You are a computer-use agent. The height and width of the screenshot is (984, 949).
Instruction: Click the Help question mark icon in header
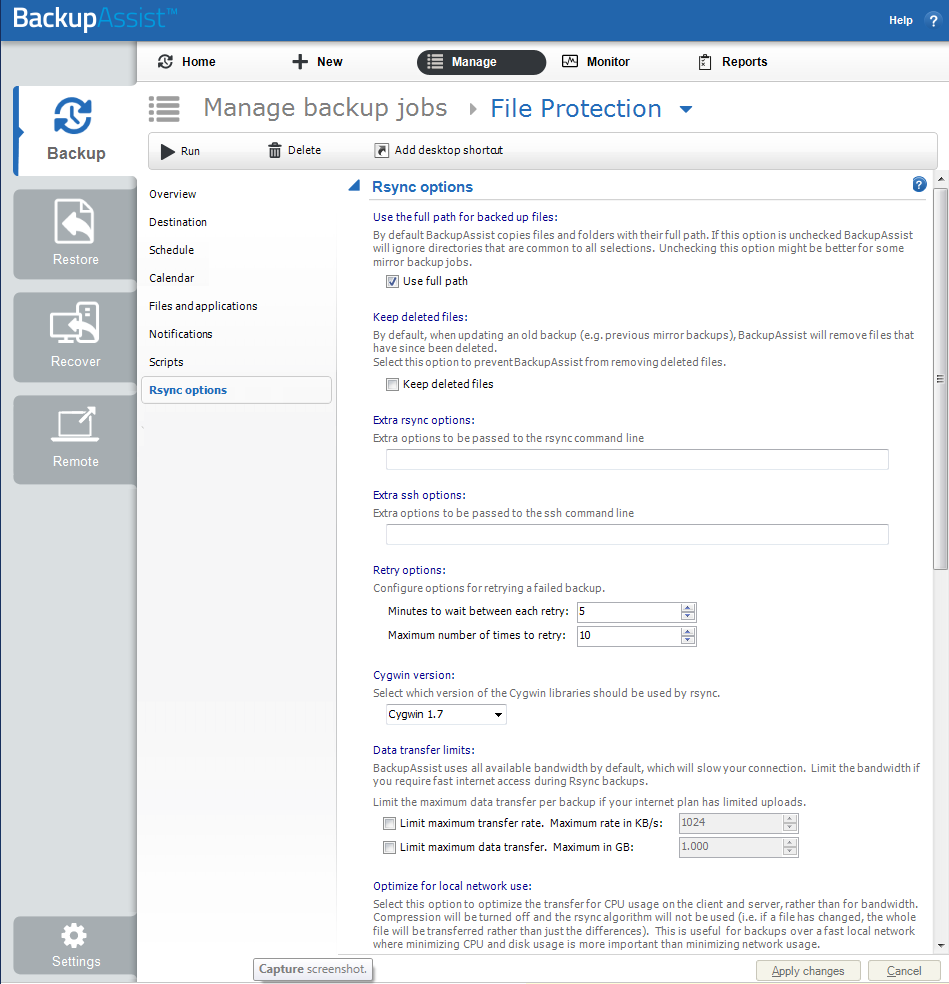point(933,20)
